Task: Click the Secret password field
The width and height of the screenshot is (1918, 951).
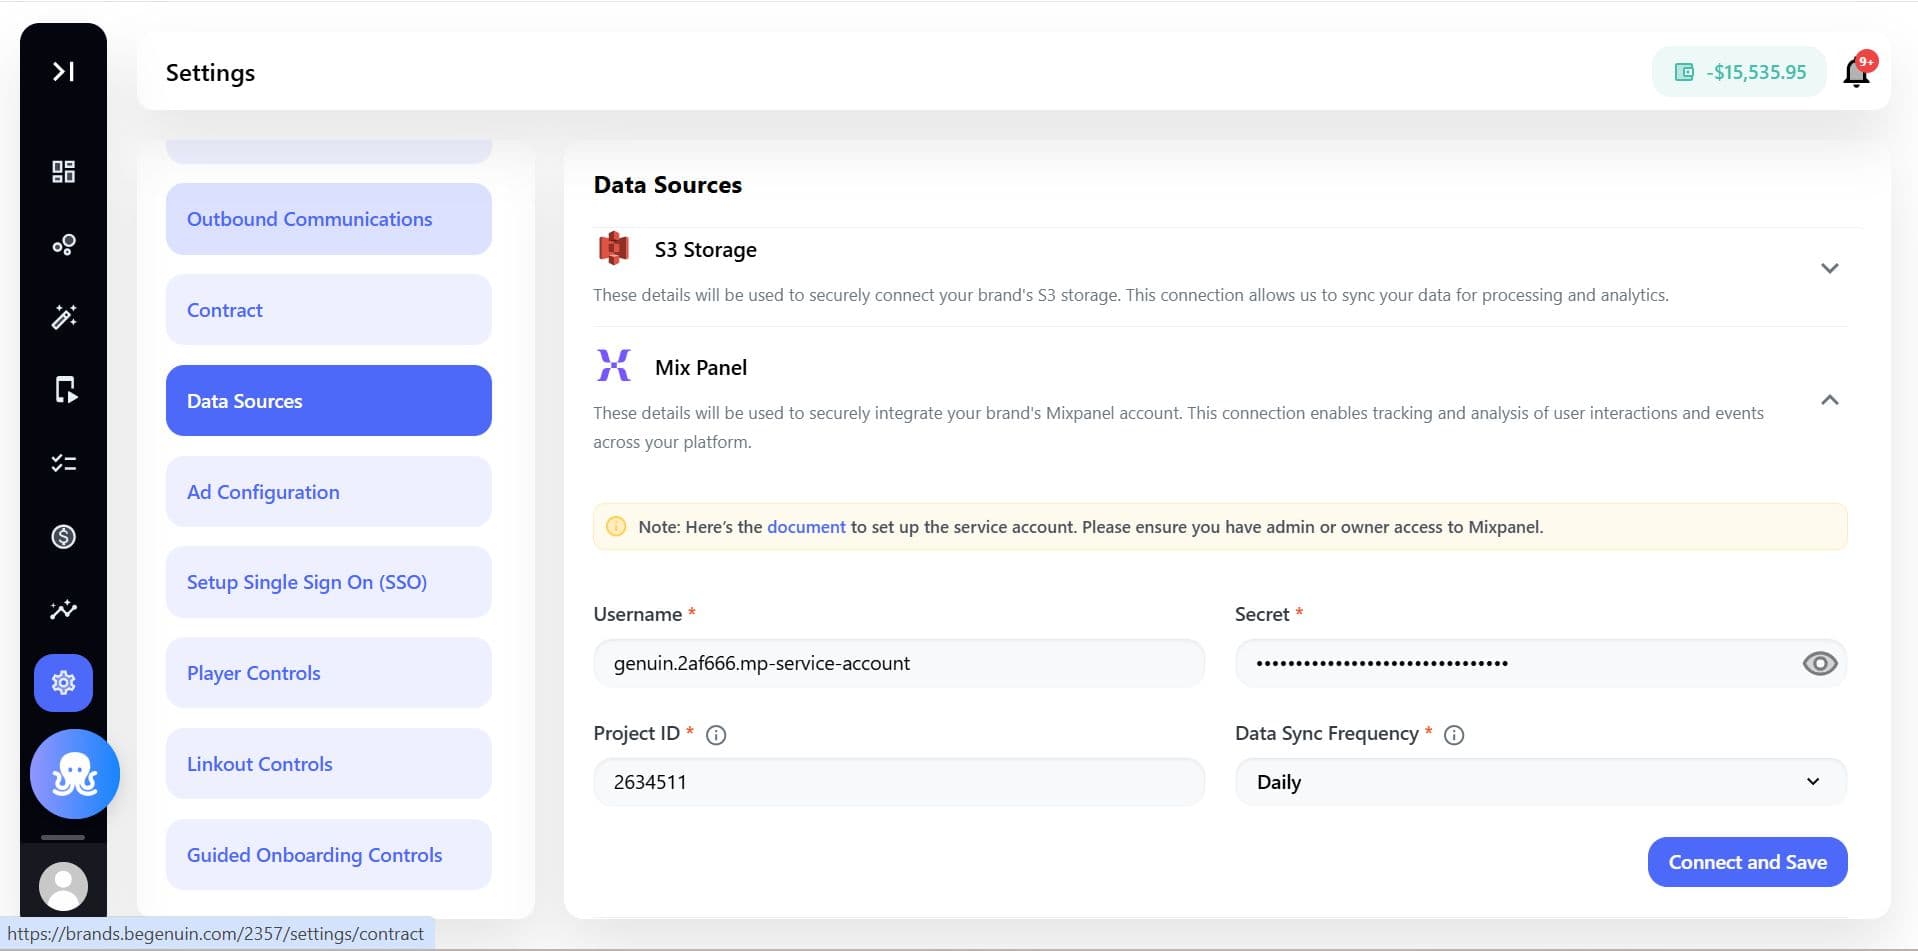Action: click(x=1540, y=663)
